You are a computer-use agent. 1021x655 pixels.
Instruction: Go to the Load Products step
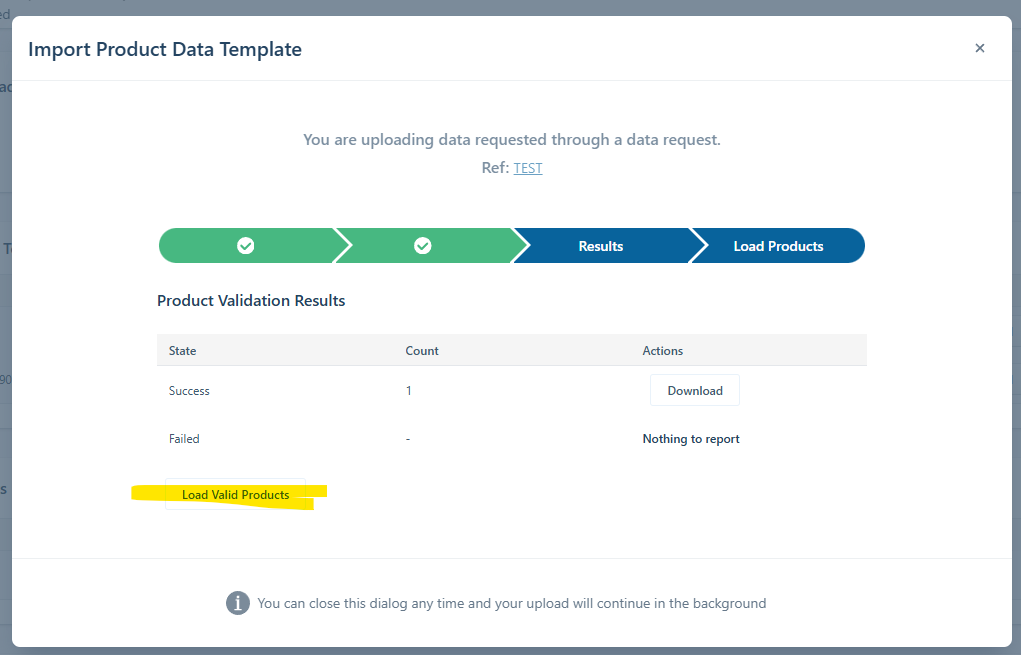click(x=778, y=246)
